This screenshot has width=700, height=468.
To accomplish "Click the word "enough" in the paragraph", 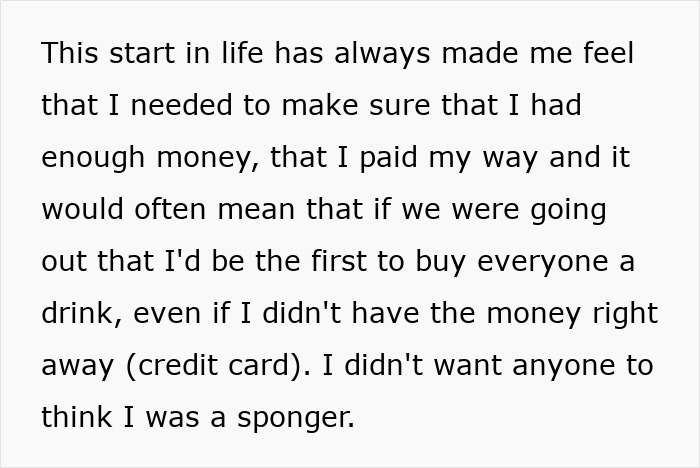I will [x=93, y=159].
